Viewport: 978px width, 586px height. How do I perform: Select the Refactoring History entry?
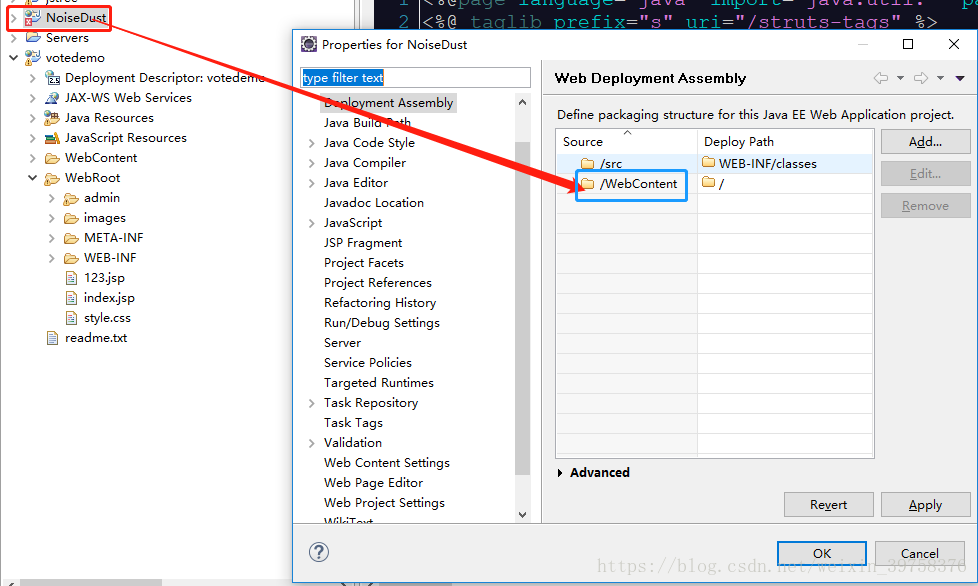380,302
